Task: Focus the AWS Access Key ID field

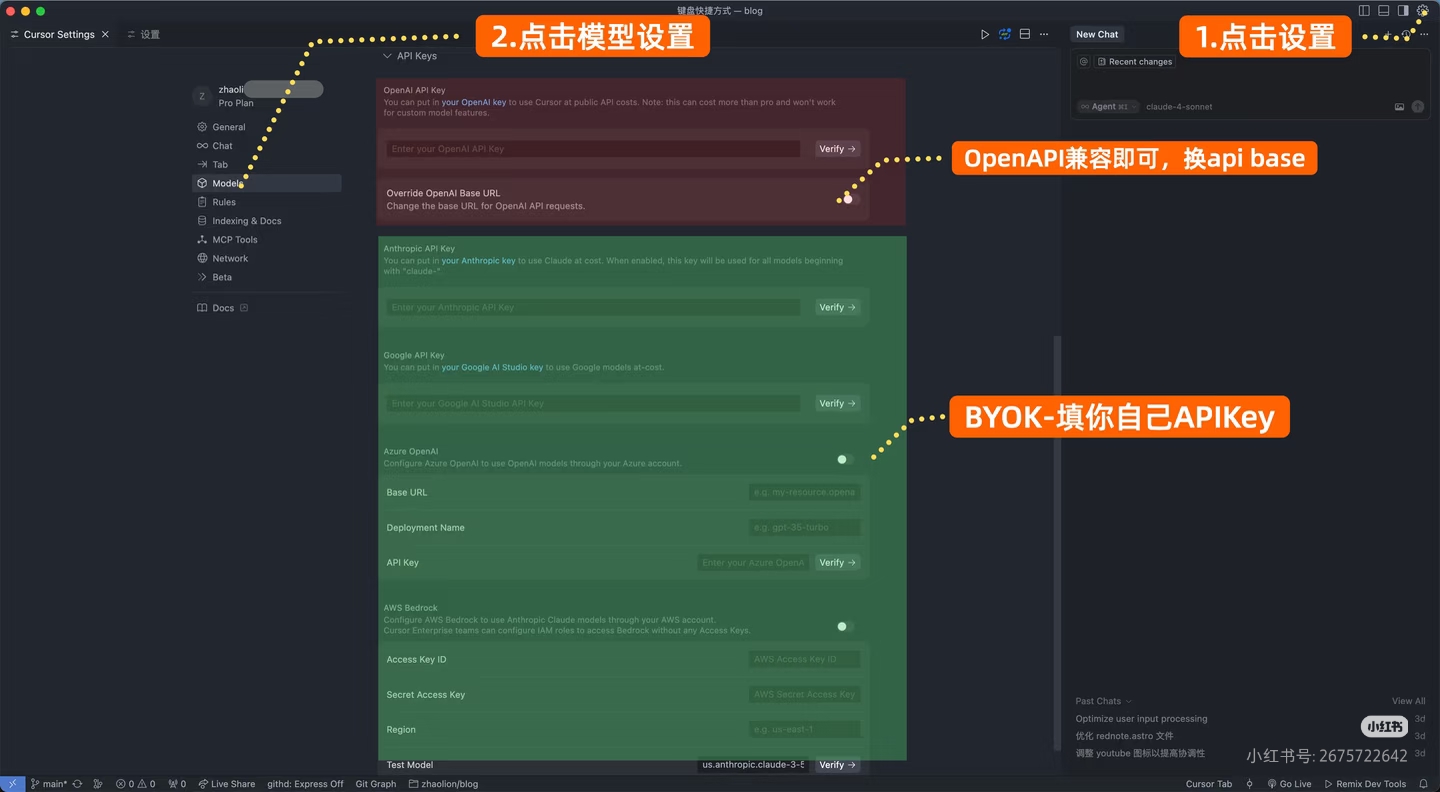Action: click(805, 659)
